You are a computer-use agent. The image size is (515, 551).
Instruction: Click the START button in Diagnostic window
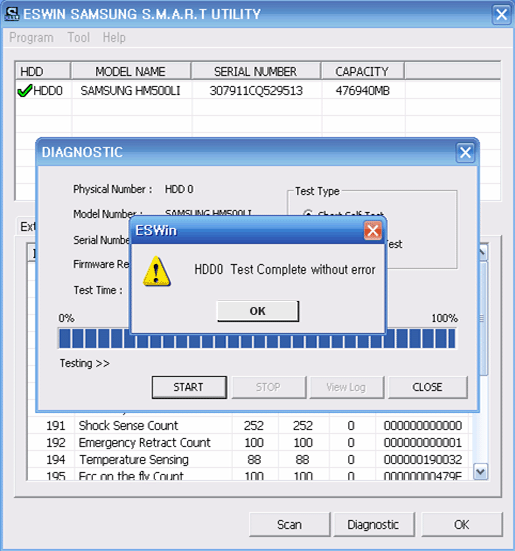189,387
